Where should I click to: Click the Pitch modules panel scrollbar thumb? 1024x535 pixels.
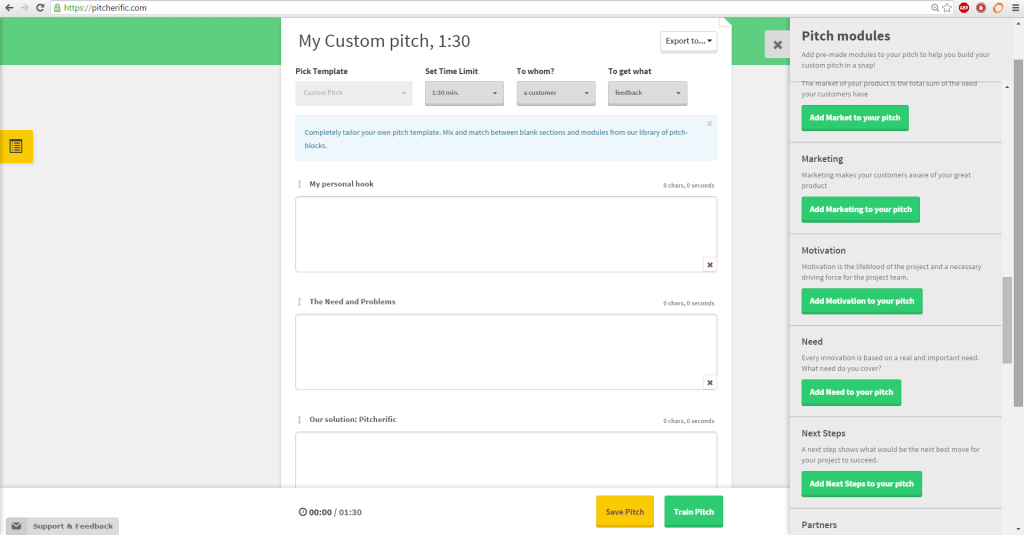pos(1007,320)
